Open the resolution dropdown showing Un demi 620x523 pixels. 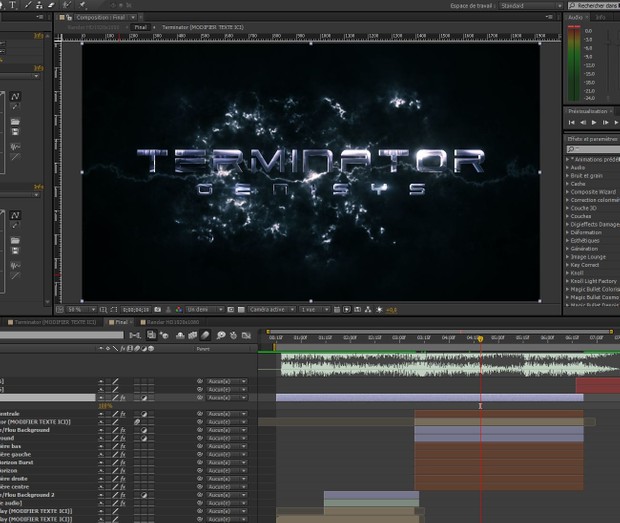click(x=205, y=310)
